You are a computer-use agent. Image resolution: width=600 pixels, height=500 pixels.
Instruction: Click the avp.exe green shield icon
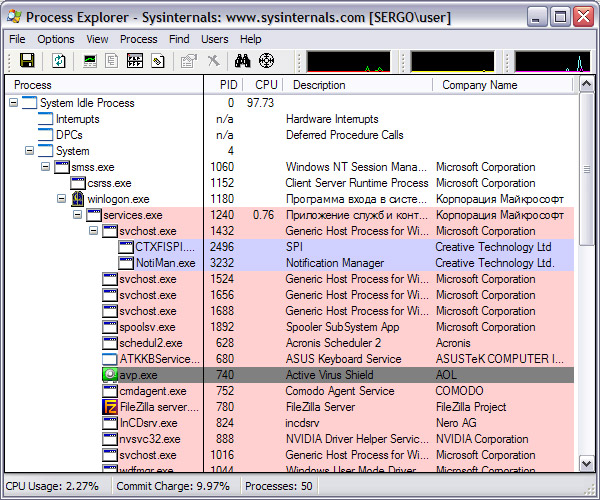[x=109, y=375]
